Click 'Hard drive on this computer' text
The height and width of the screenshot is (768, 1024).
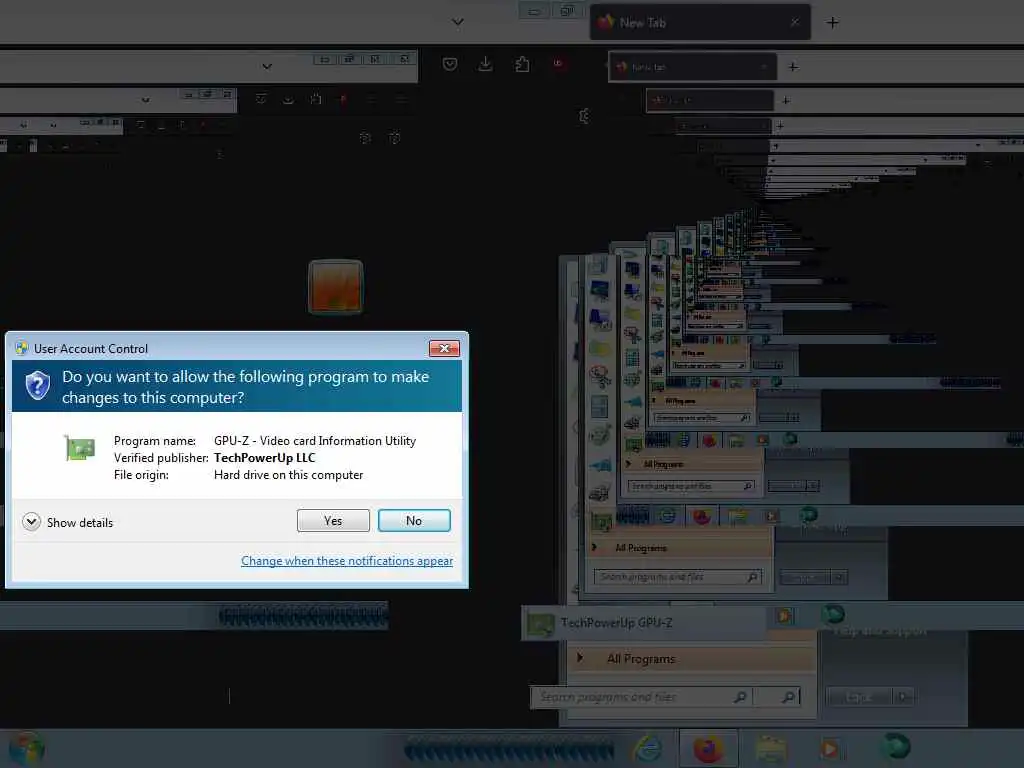click(x=289, y=475)
